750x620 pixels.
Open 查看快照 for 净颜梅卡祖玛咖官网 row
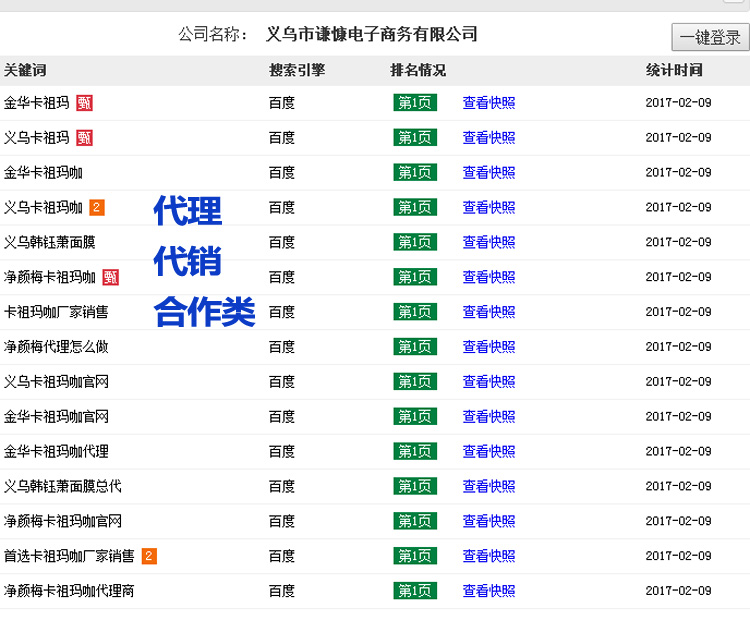point(489,521)
